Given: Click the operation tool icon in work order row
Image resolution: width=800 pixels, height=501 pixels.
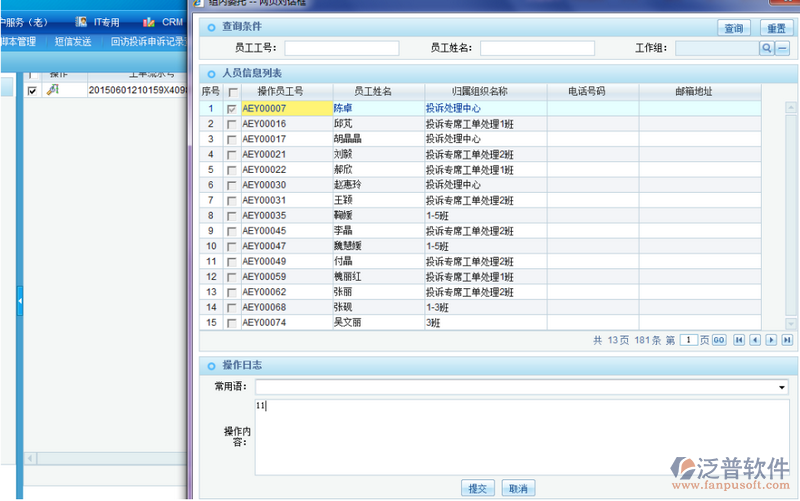Looking at the screenshot, I should click(x=53, y=90).
